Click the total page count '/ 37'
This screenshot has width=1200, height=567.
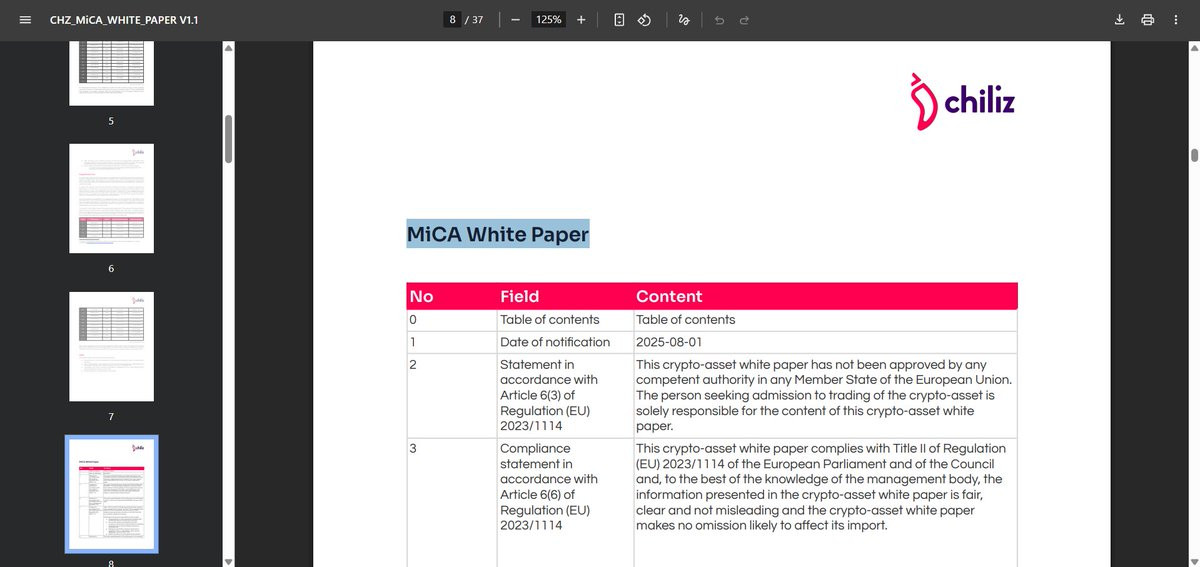tap(475, 19)
